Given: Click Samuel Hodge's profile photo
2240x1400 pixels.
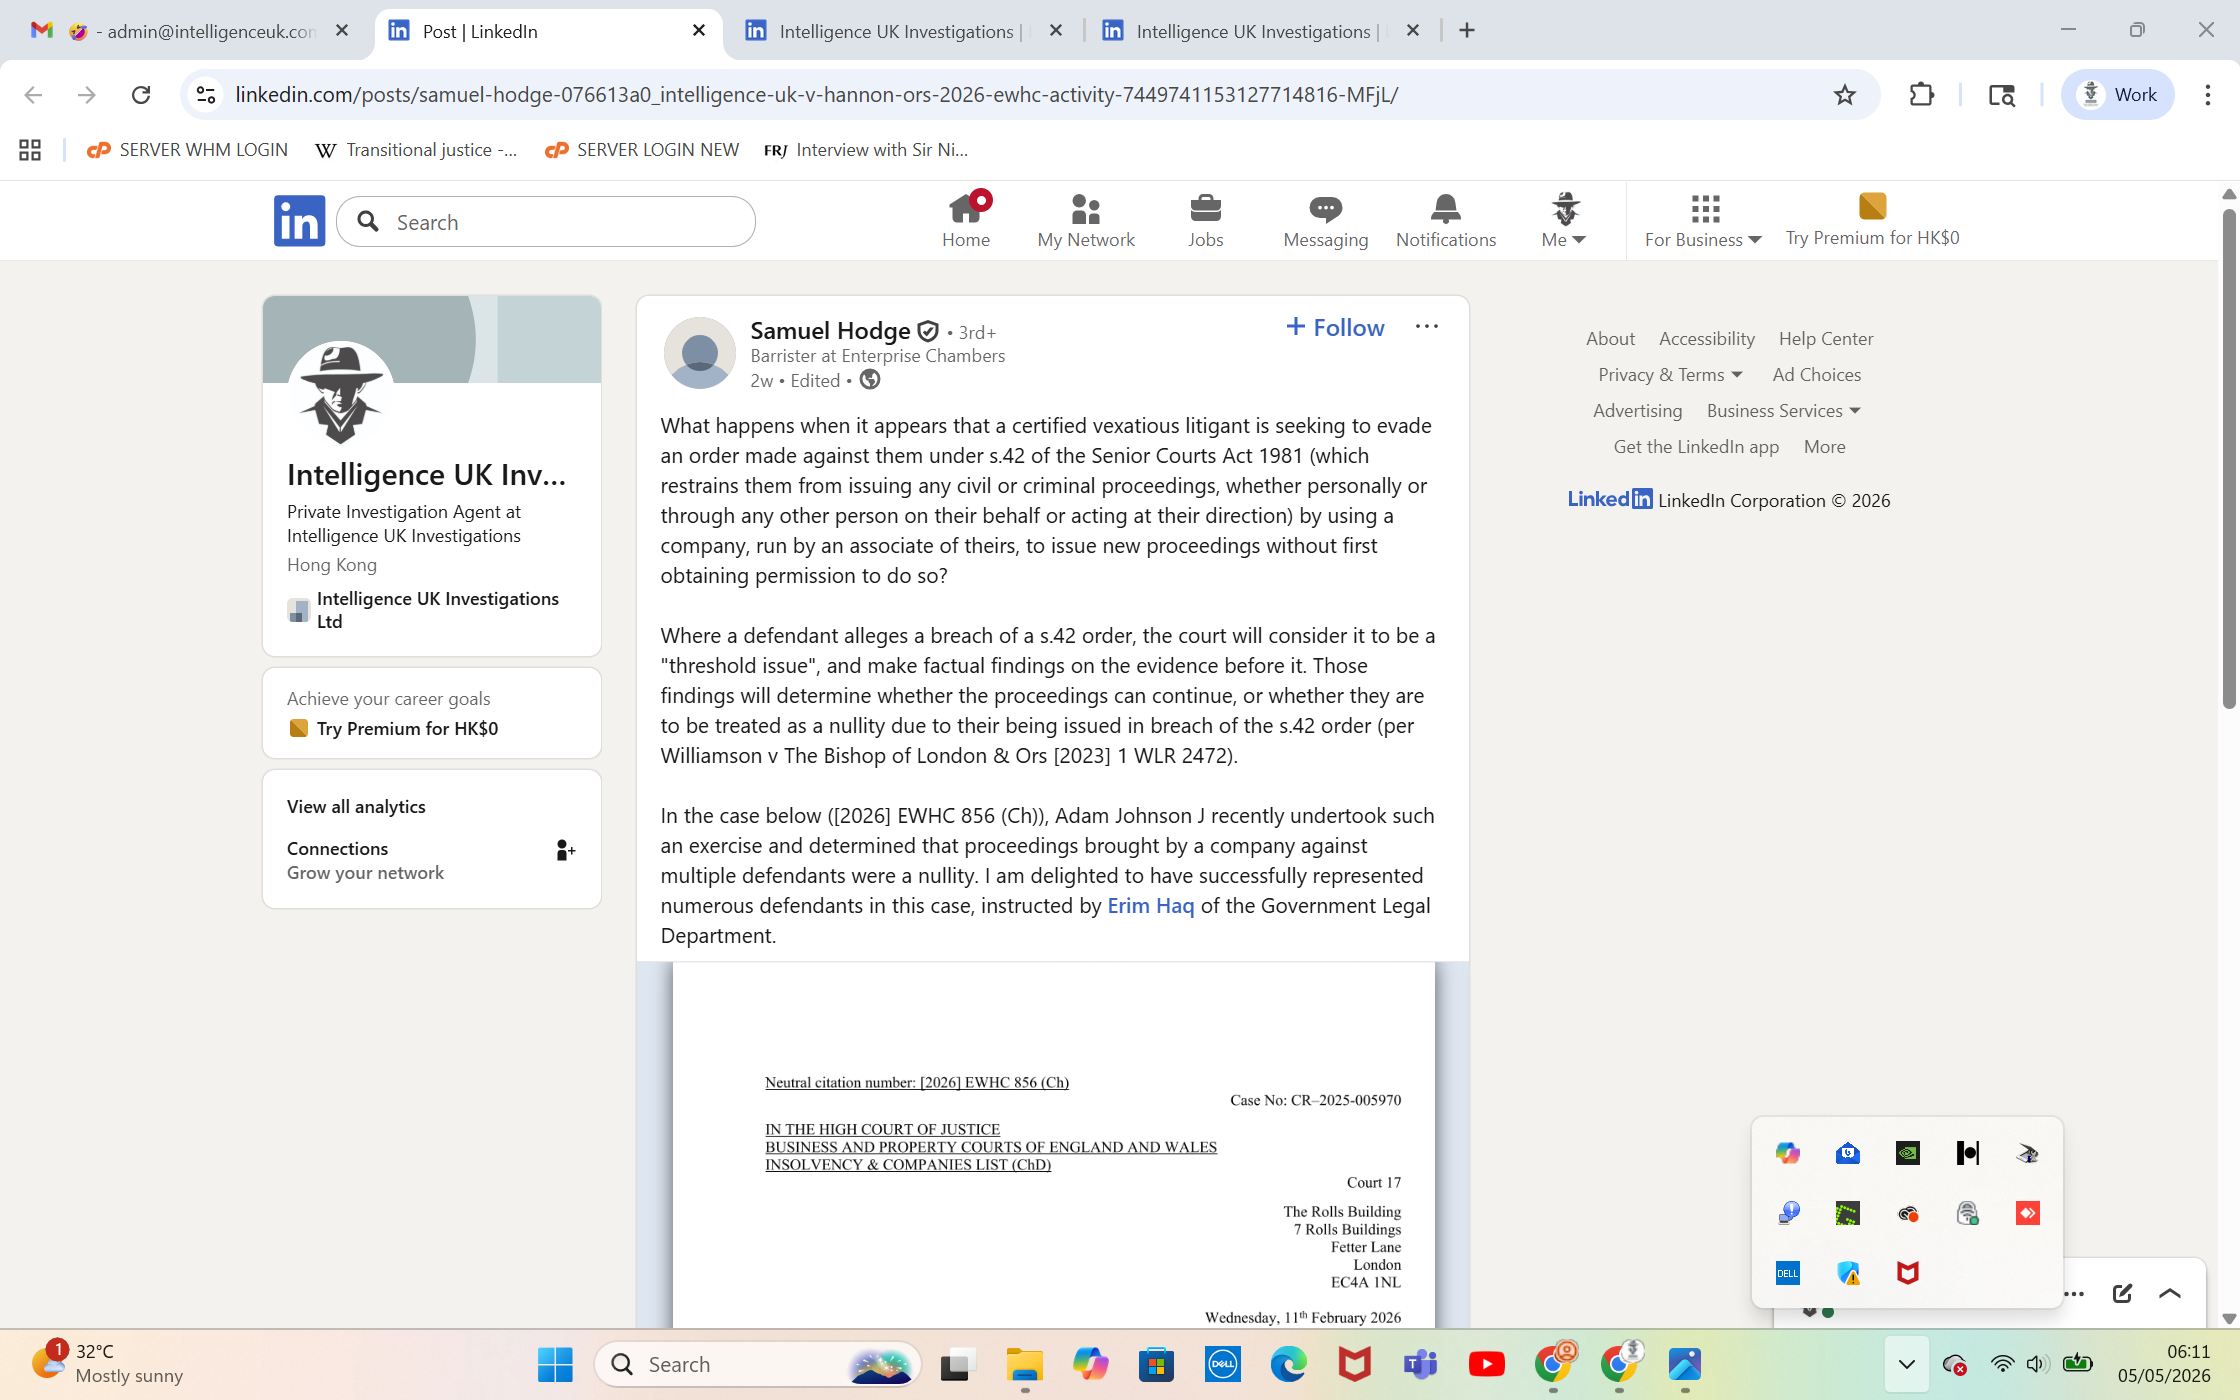Looking at the screenshot, I should click(x=700, y=353).
